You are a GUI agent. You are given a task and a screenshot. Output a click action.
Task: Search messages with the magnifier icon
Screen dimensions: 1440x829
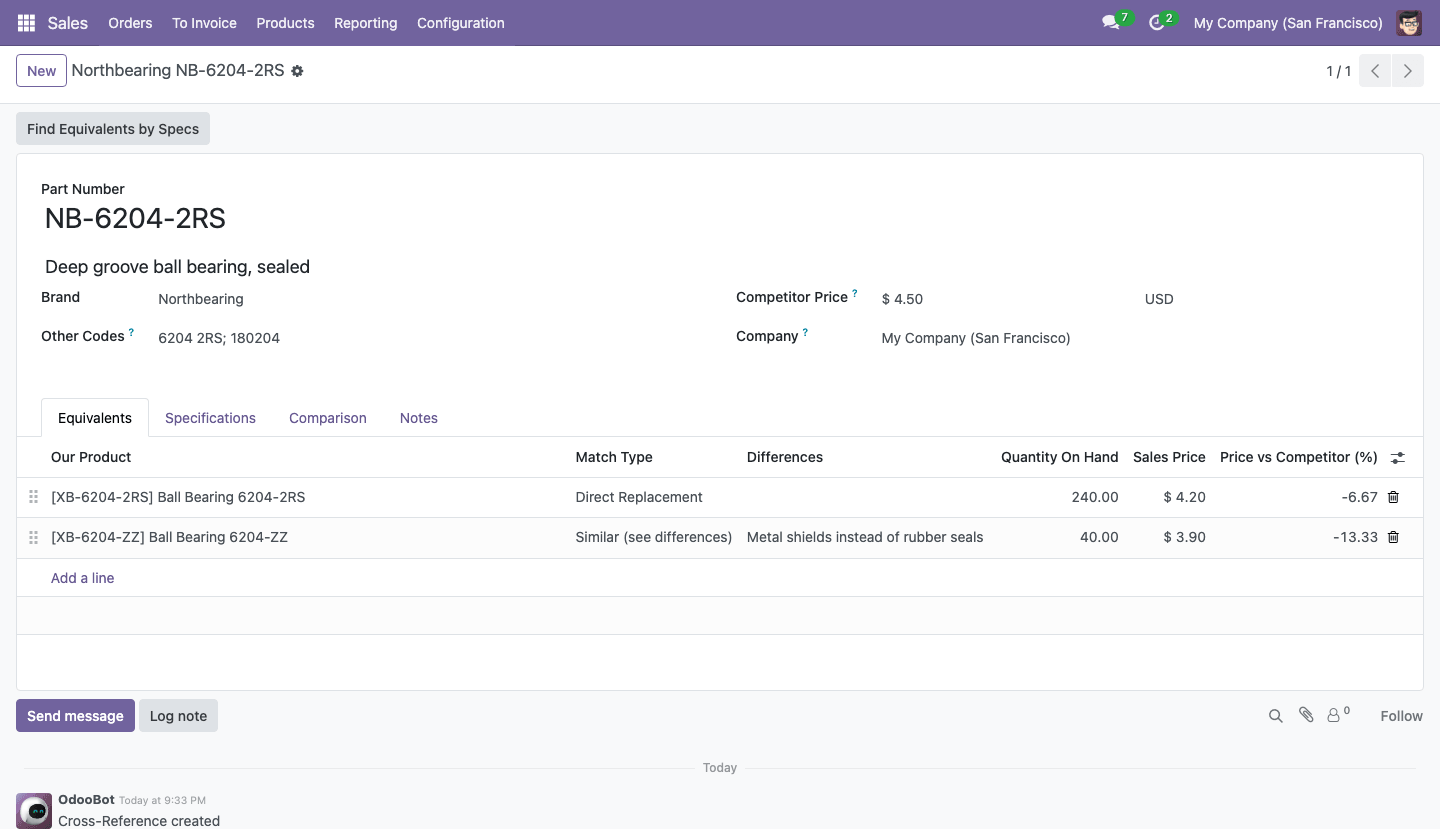tap(1275, 716)
